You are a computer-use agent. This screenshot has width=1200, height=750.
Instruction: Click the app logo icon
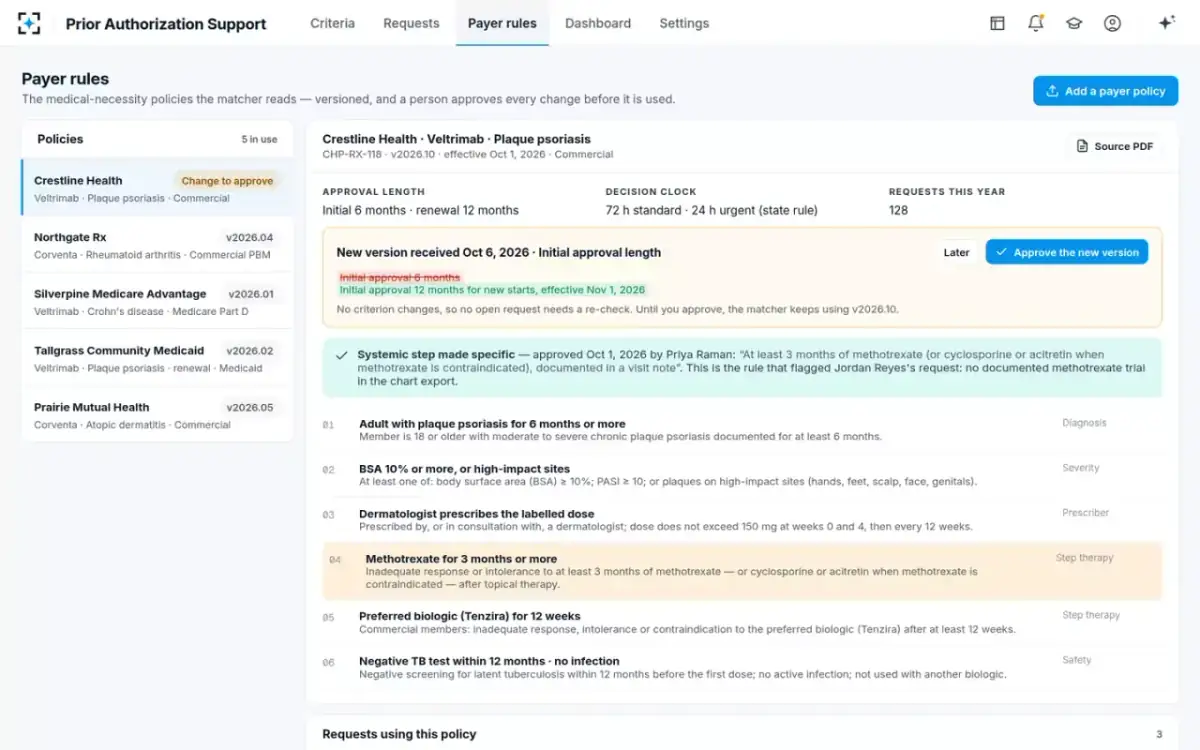(x=30, y=23)
